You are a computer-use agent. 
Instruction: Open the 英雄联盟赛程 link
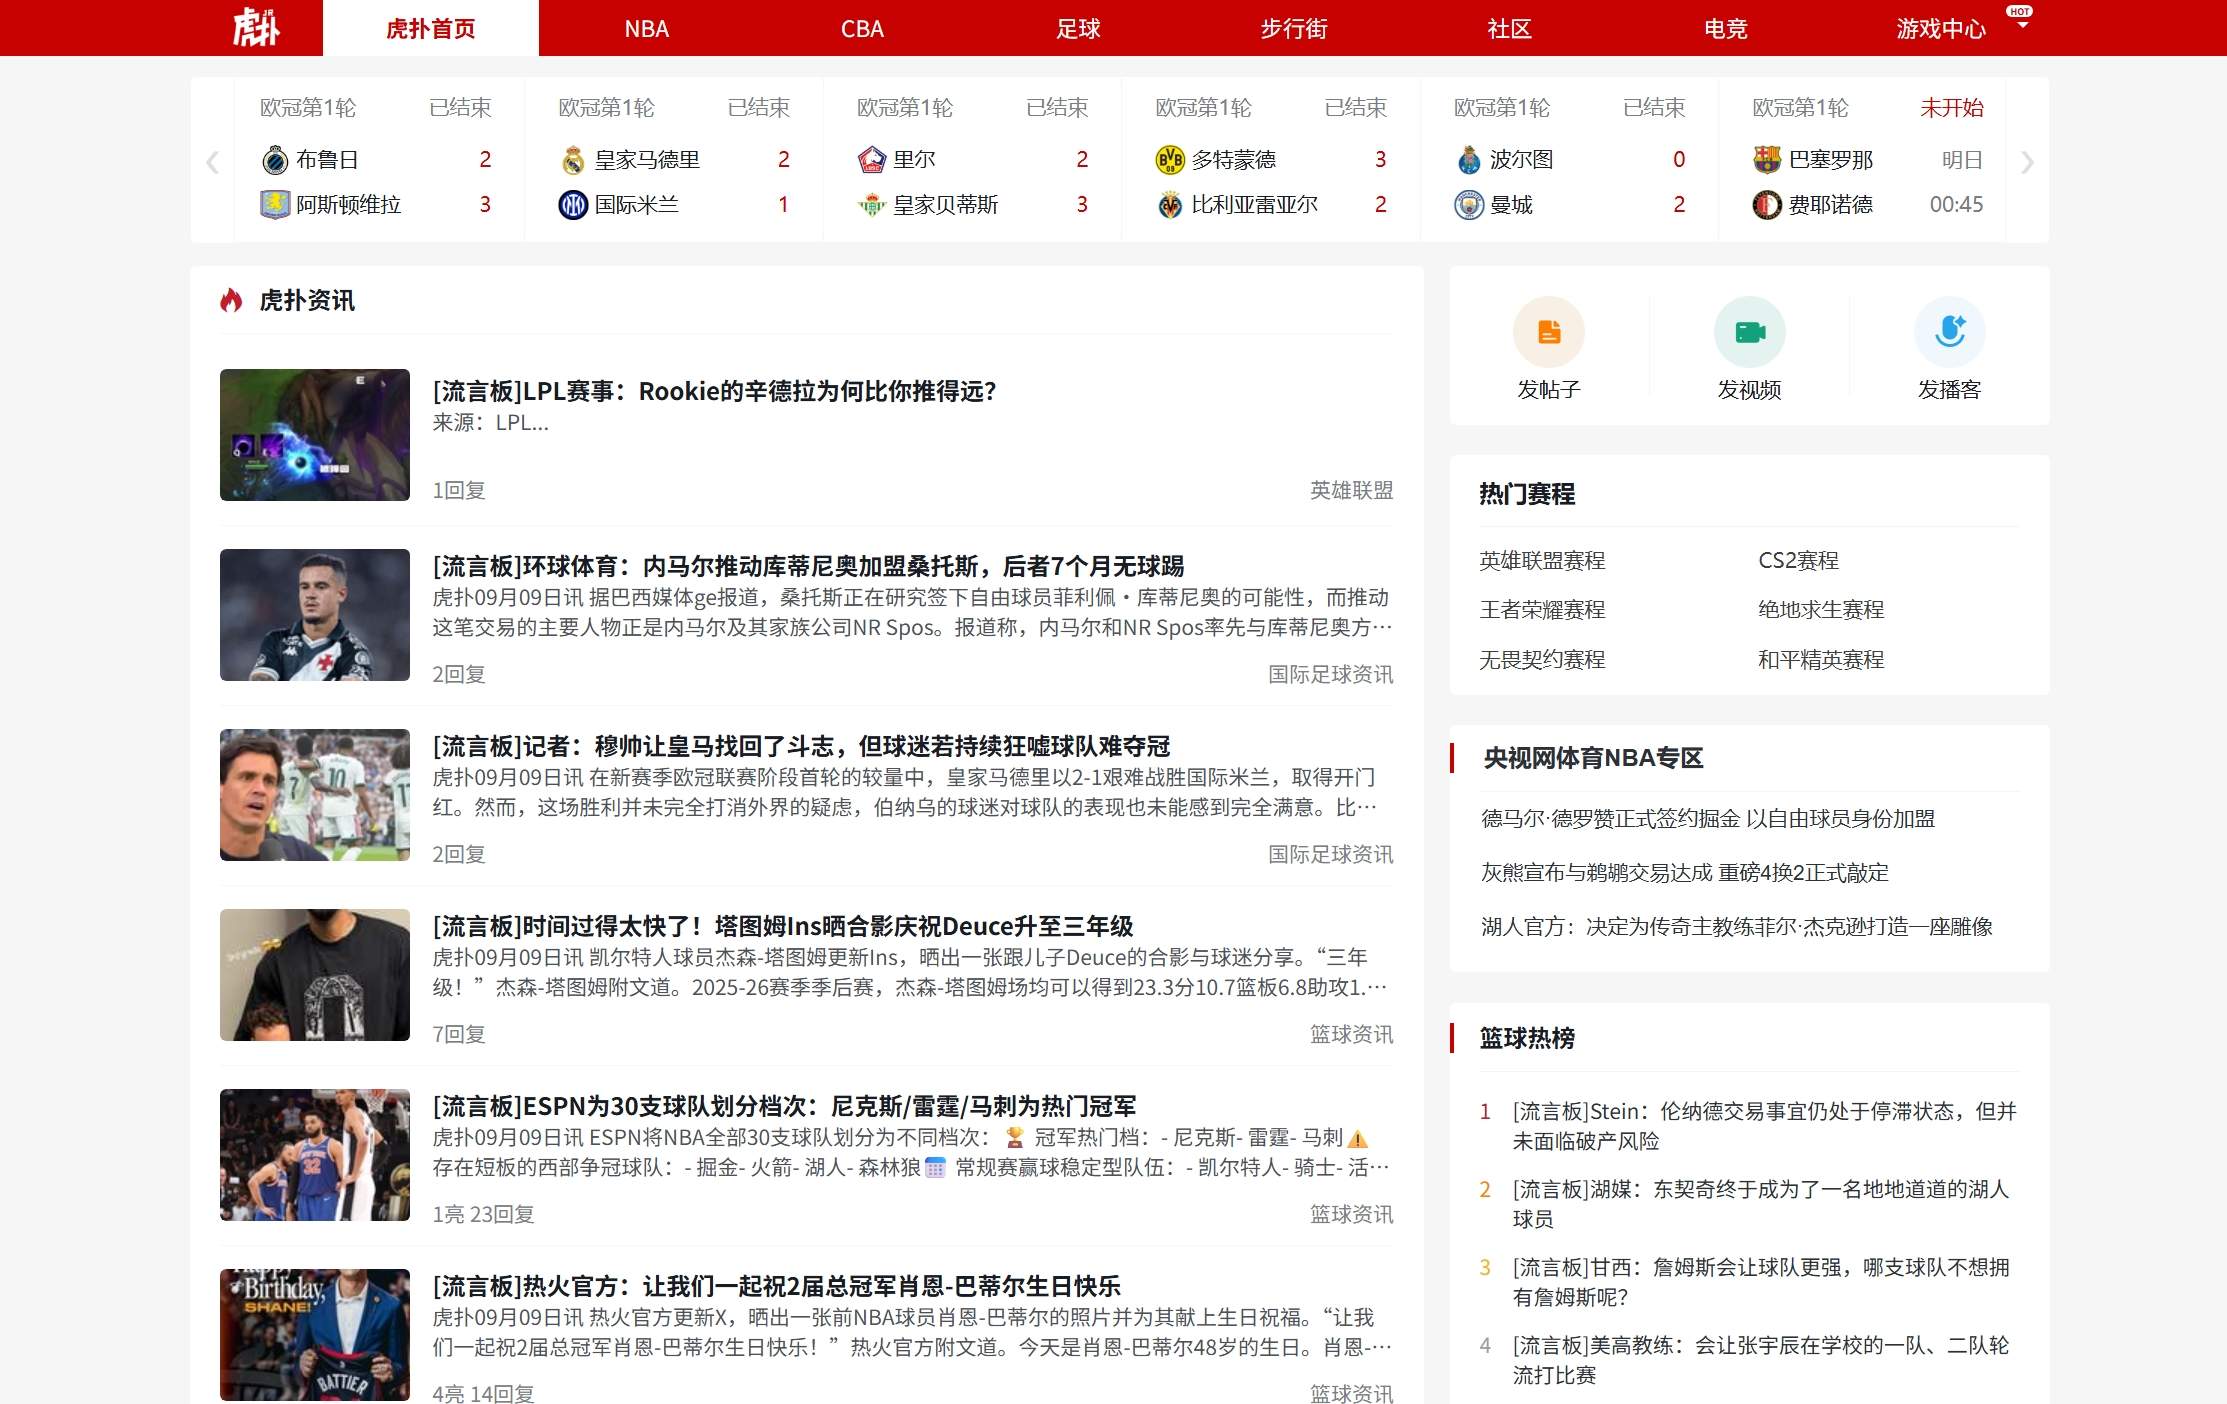tap(1542, 561)
